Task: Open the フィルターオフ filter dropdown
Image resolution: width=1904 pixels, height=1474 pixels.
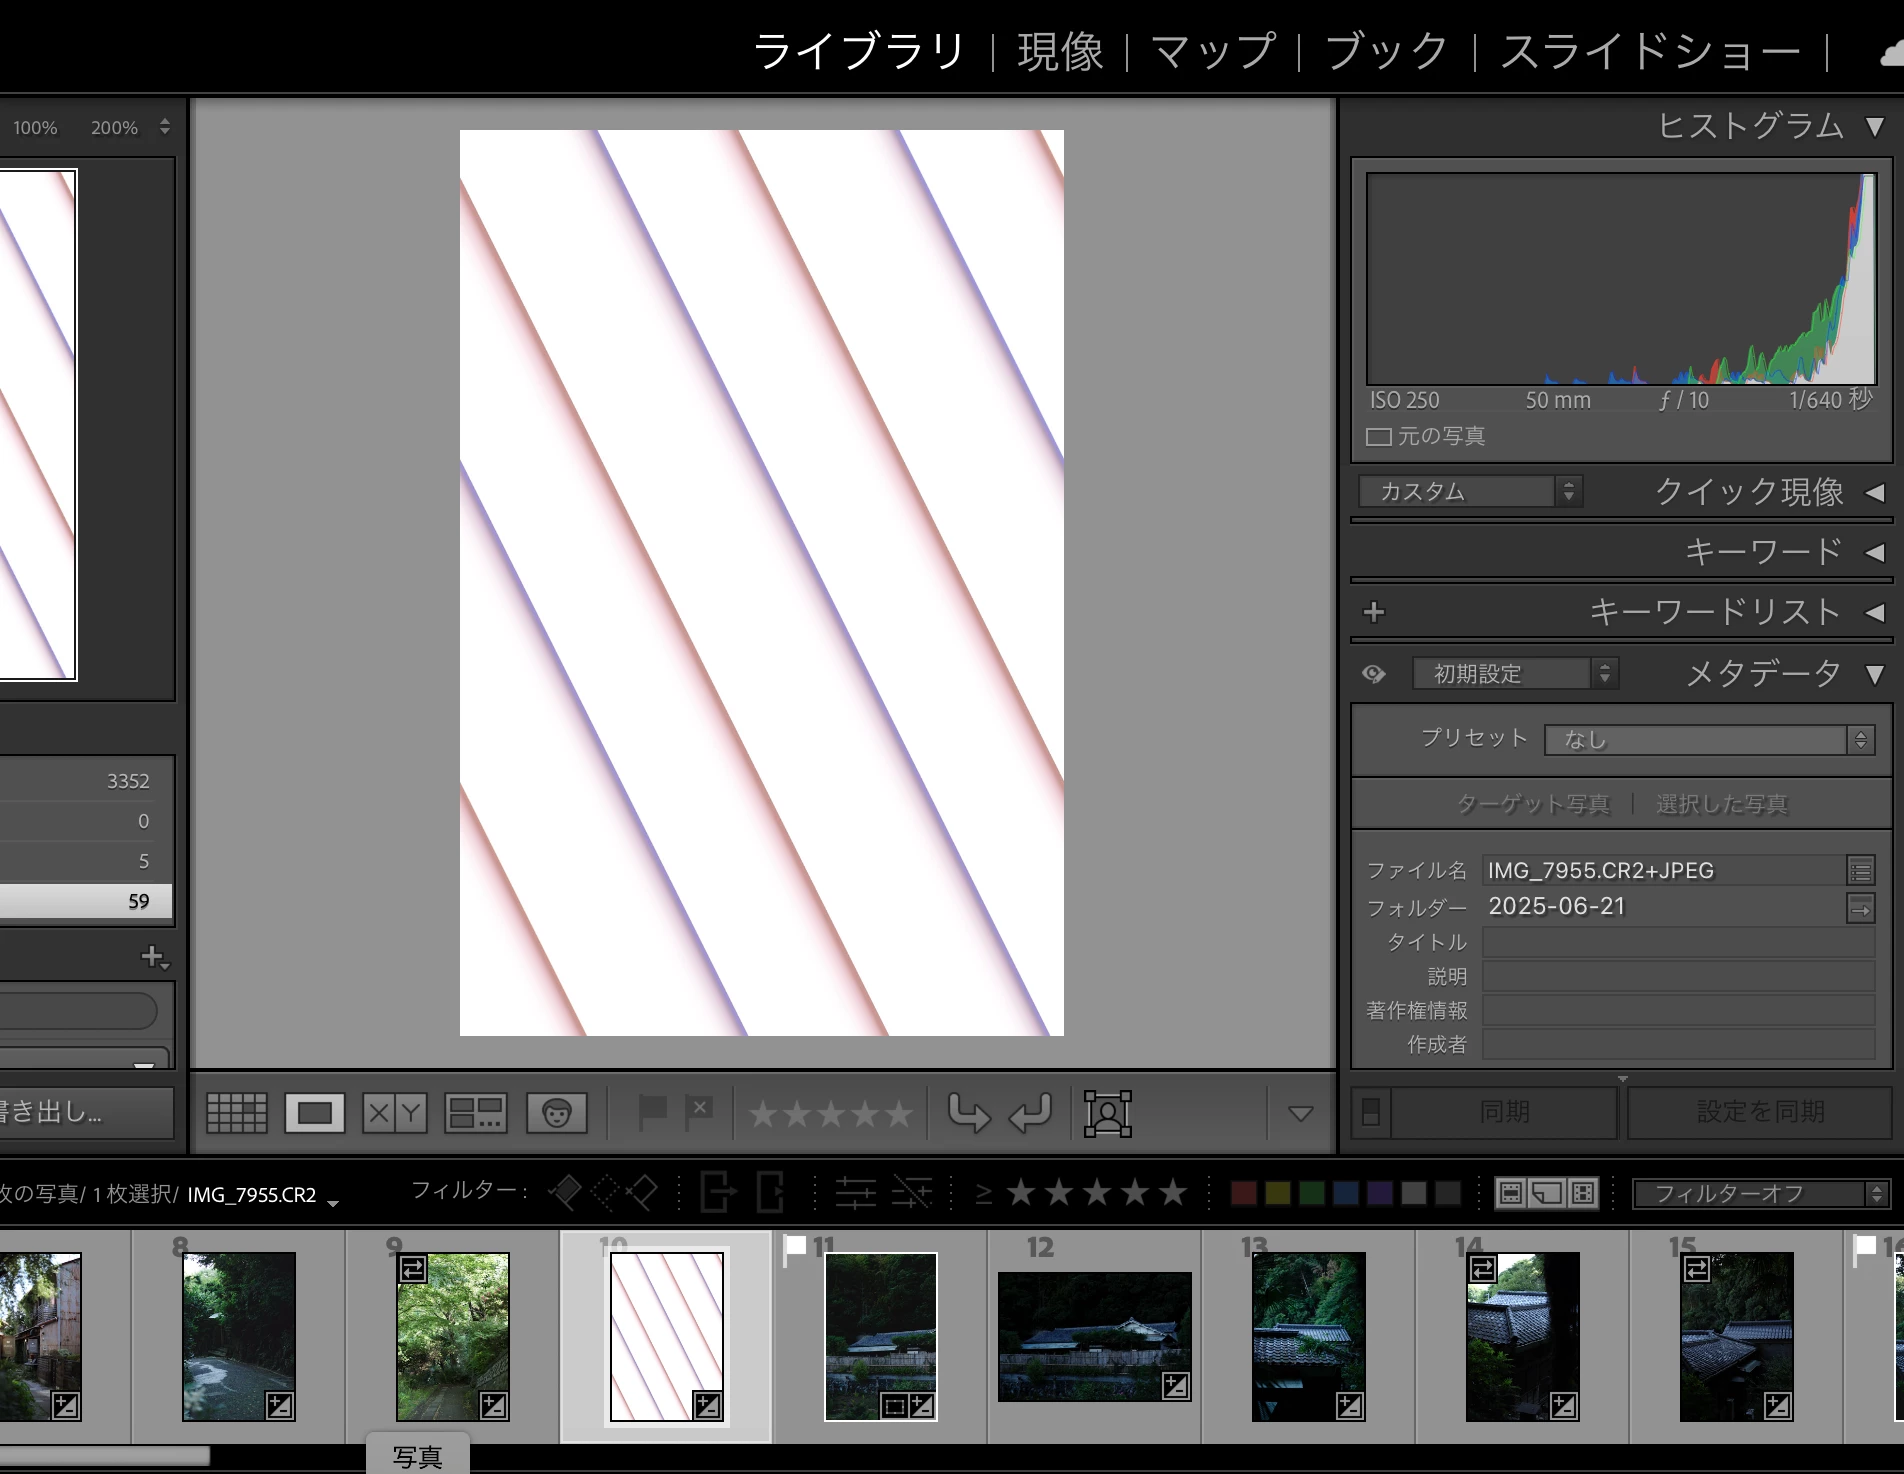Action: coord(1761,1193)
